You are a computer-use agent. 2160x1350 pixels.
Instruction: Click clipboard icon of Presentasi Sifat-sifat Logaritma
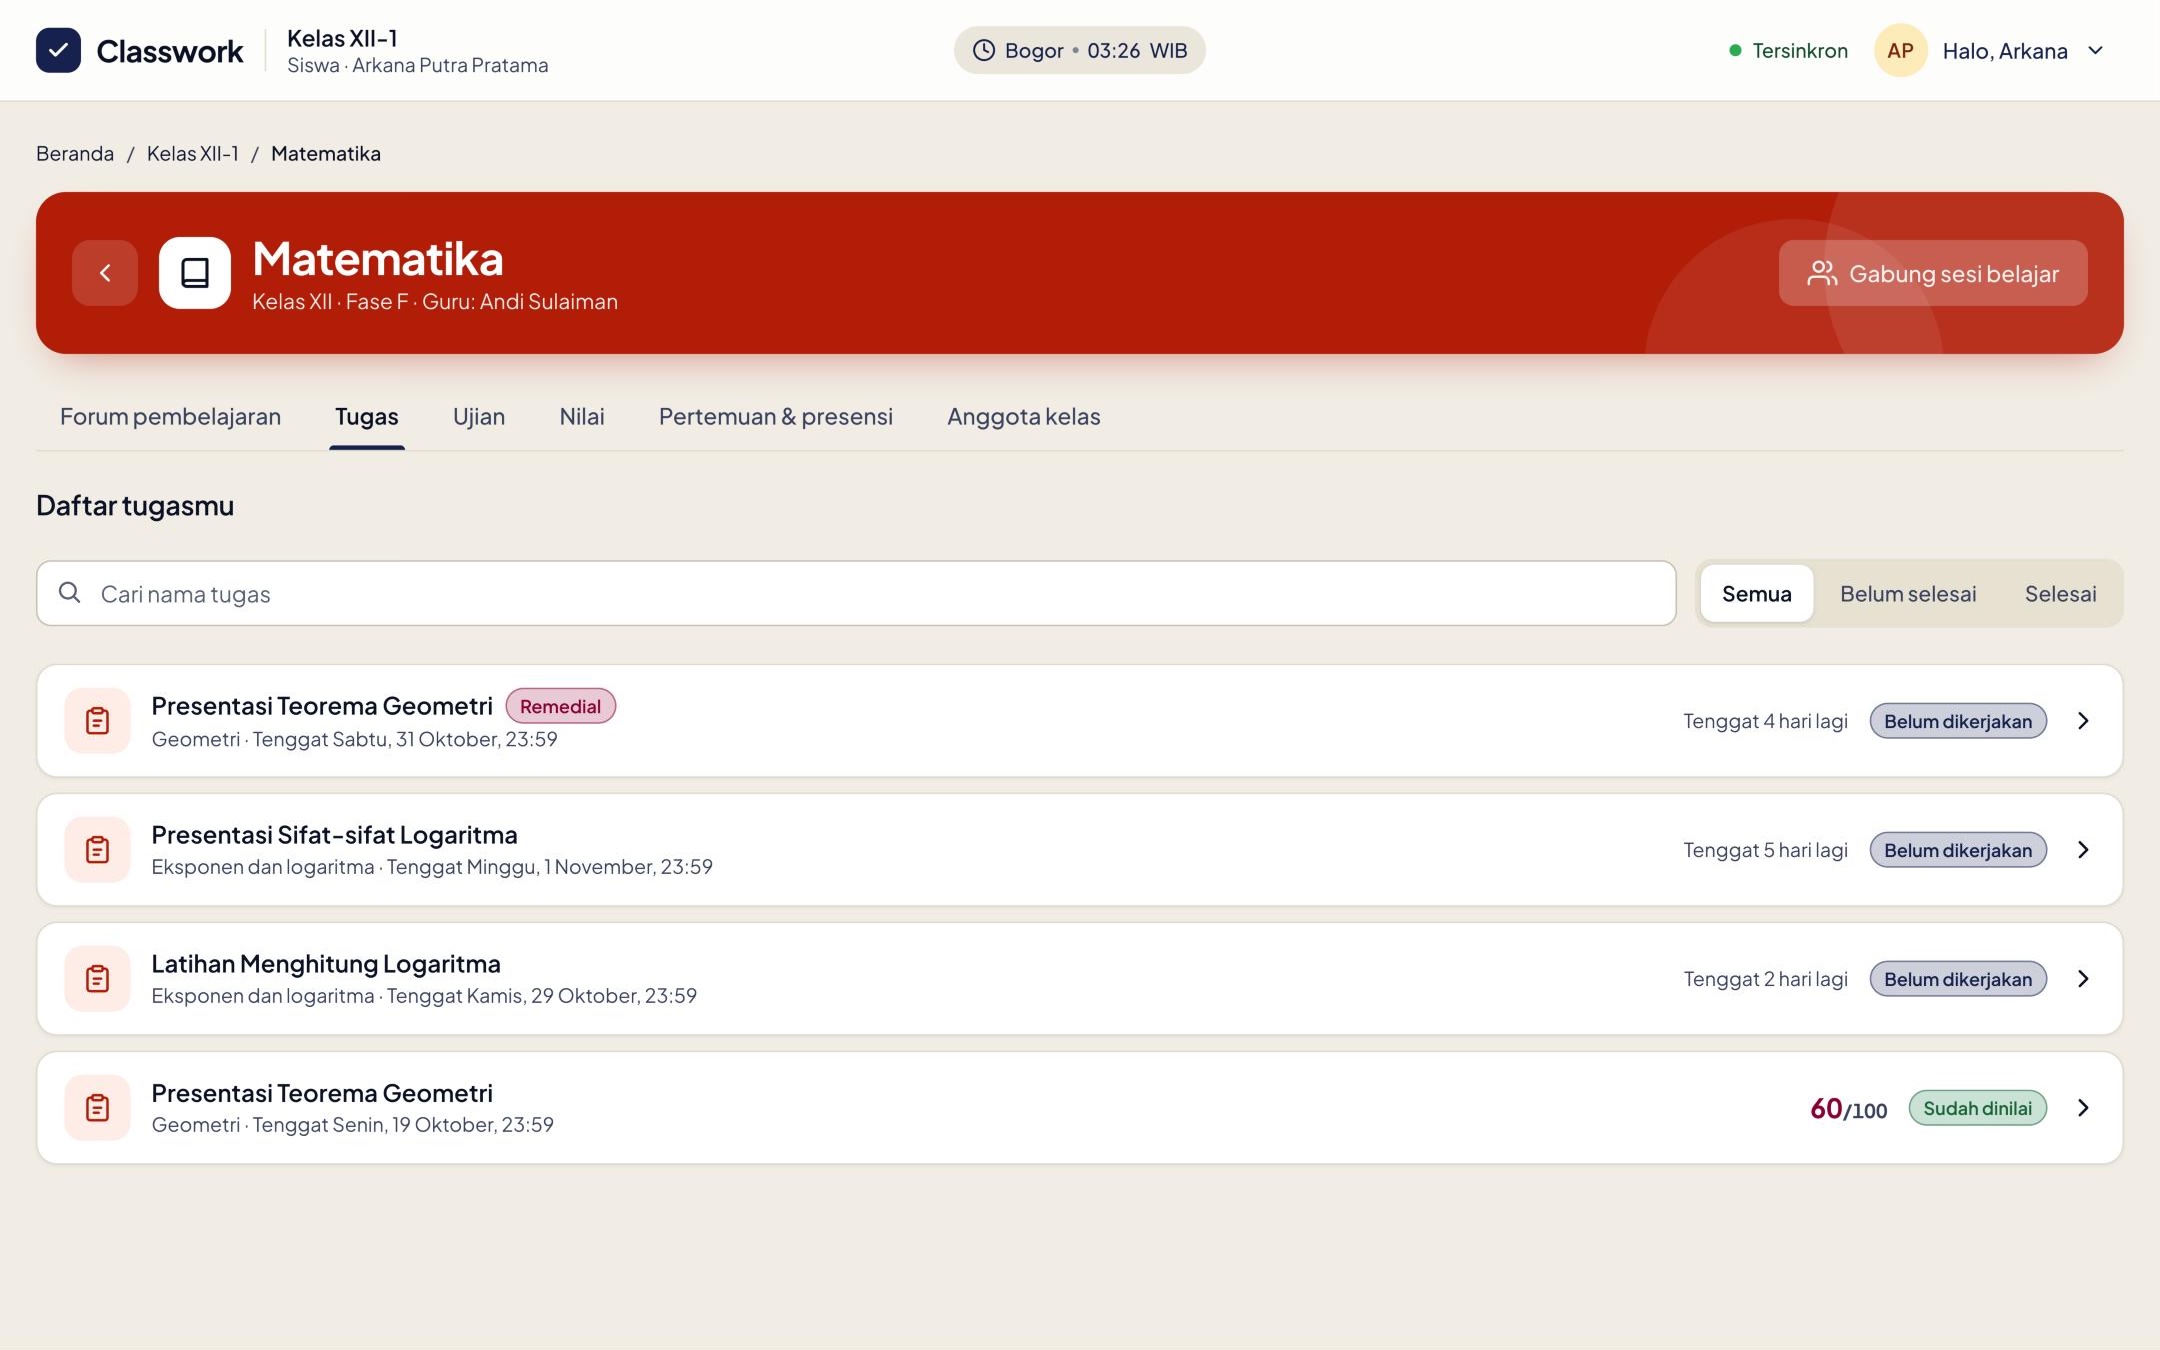(x=98, y=850)
